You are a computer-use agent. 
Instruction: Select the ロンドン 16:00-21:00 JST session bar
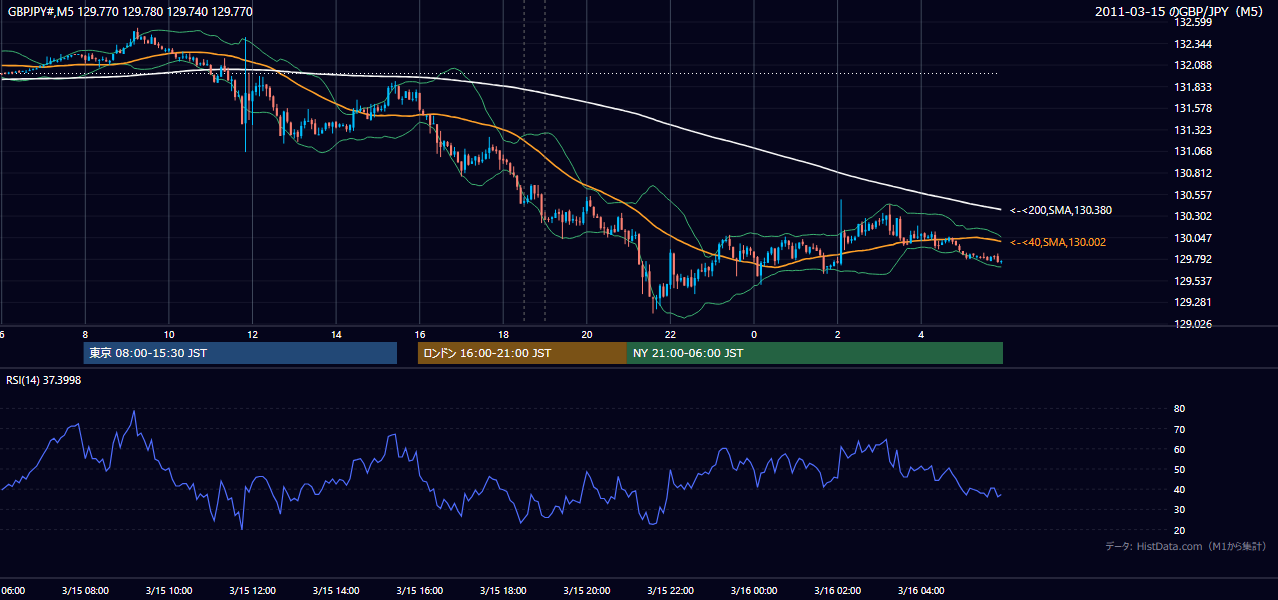pos(522,353)
